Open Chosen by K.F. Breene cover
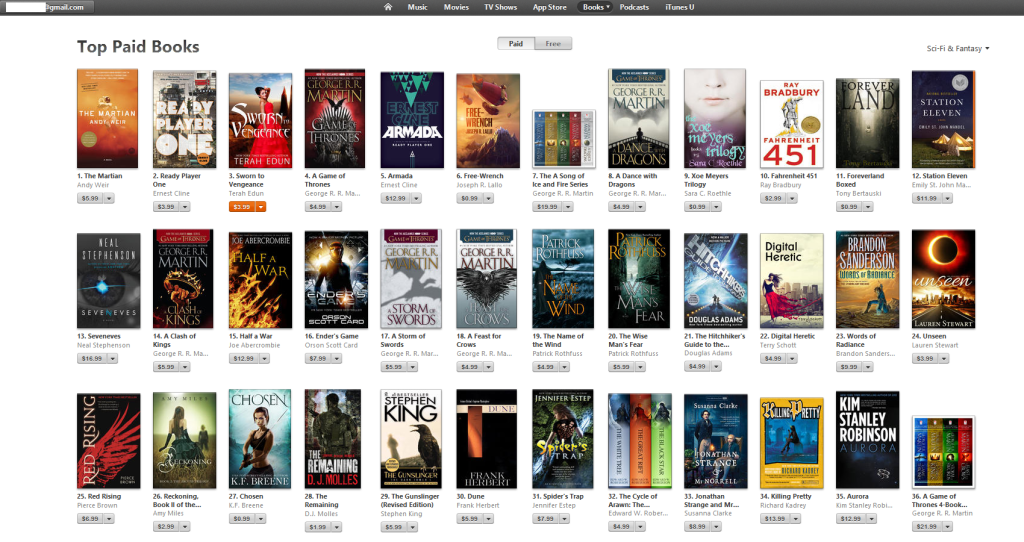Image resolution: width=1024 pixels, height=542 pixels. tap(260, 439)
